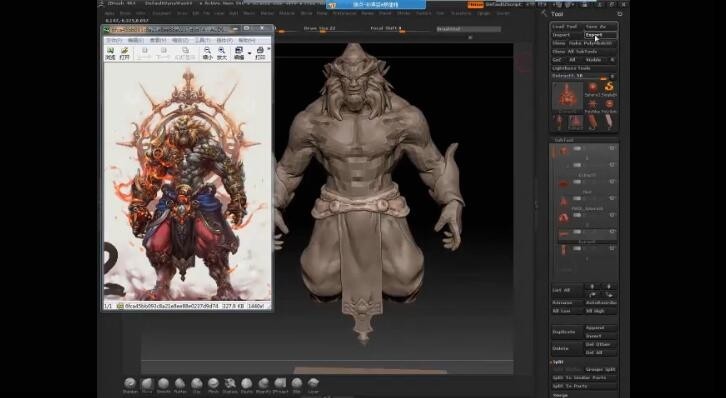Select the PolyMesh3D star tool thumbnail
Image resolution: width=726 pixels, height=398 pixels.
tap(593, 106)
